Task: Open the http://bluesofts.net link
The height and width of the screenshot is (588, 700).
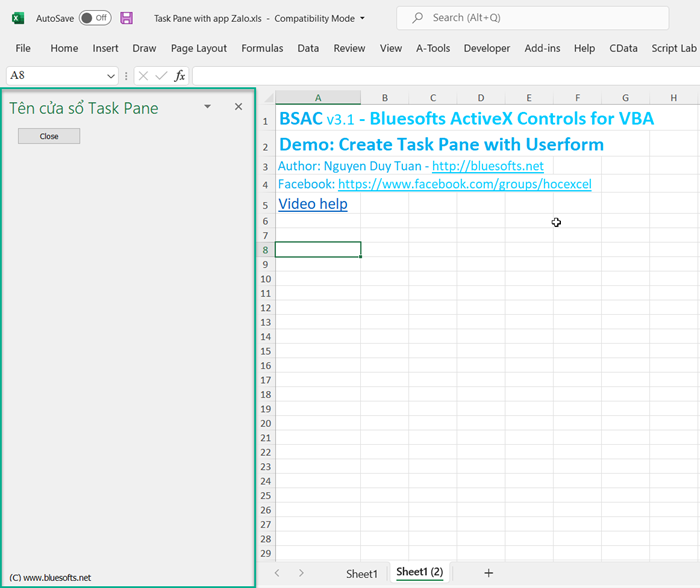Action: tap(488, 166)
